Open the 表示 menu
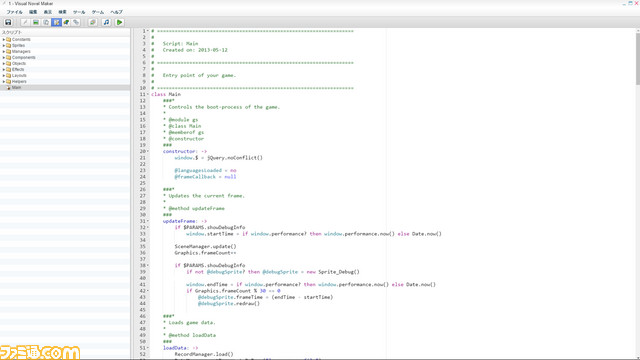Image resolution: width=640 pixels, height=360 pixels. pyautogui.click(x=48, y=12)
